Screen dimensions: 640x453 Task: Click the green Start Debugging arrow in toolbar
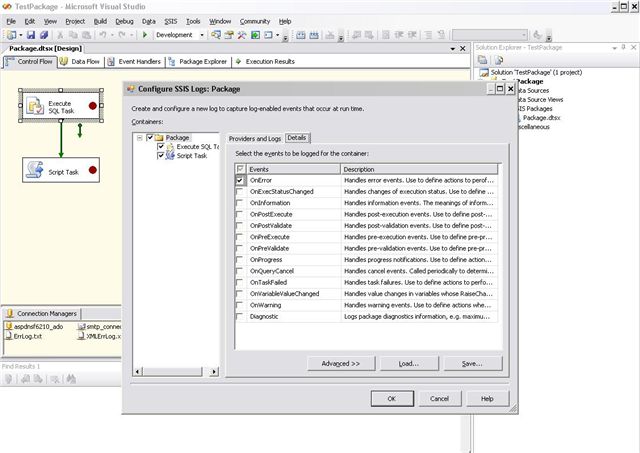tap(145, 34)
